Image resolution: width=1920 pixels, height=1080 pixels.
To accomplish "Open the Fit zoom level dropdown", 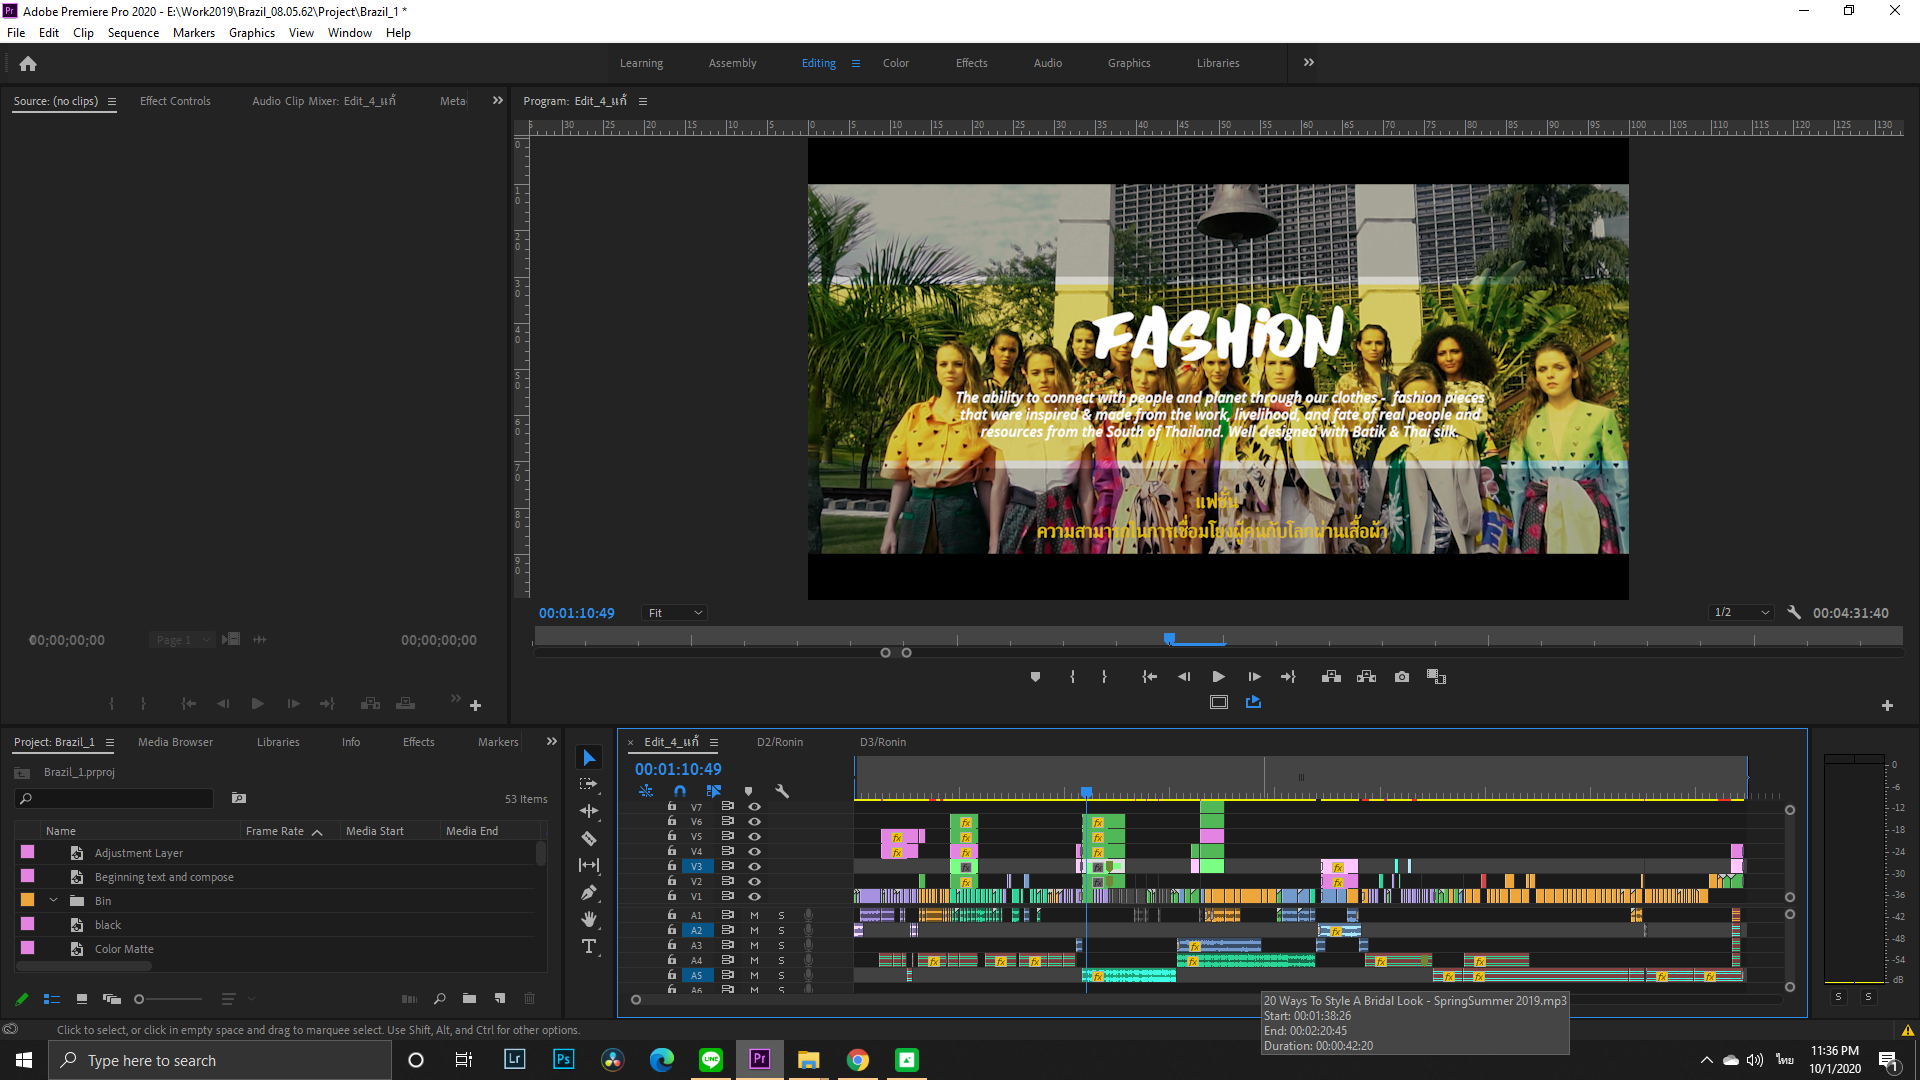I will pos(674,613).
